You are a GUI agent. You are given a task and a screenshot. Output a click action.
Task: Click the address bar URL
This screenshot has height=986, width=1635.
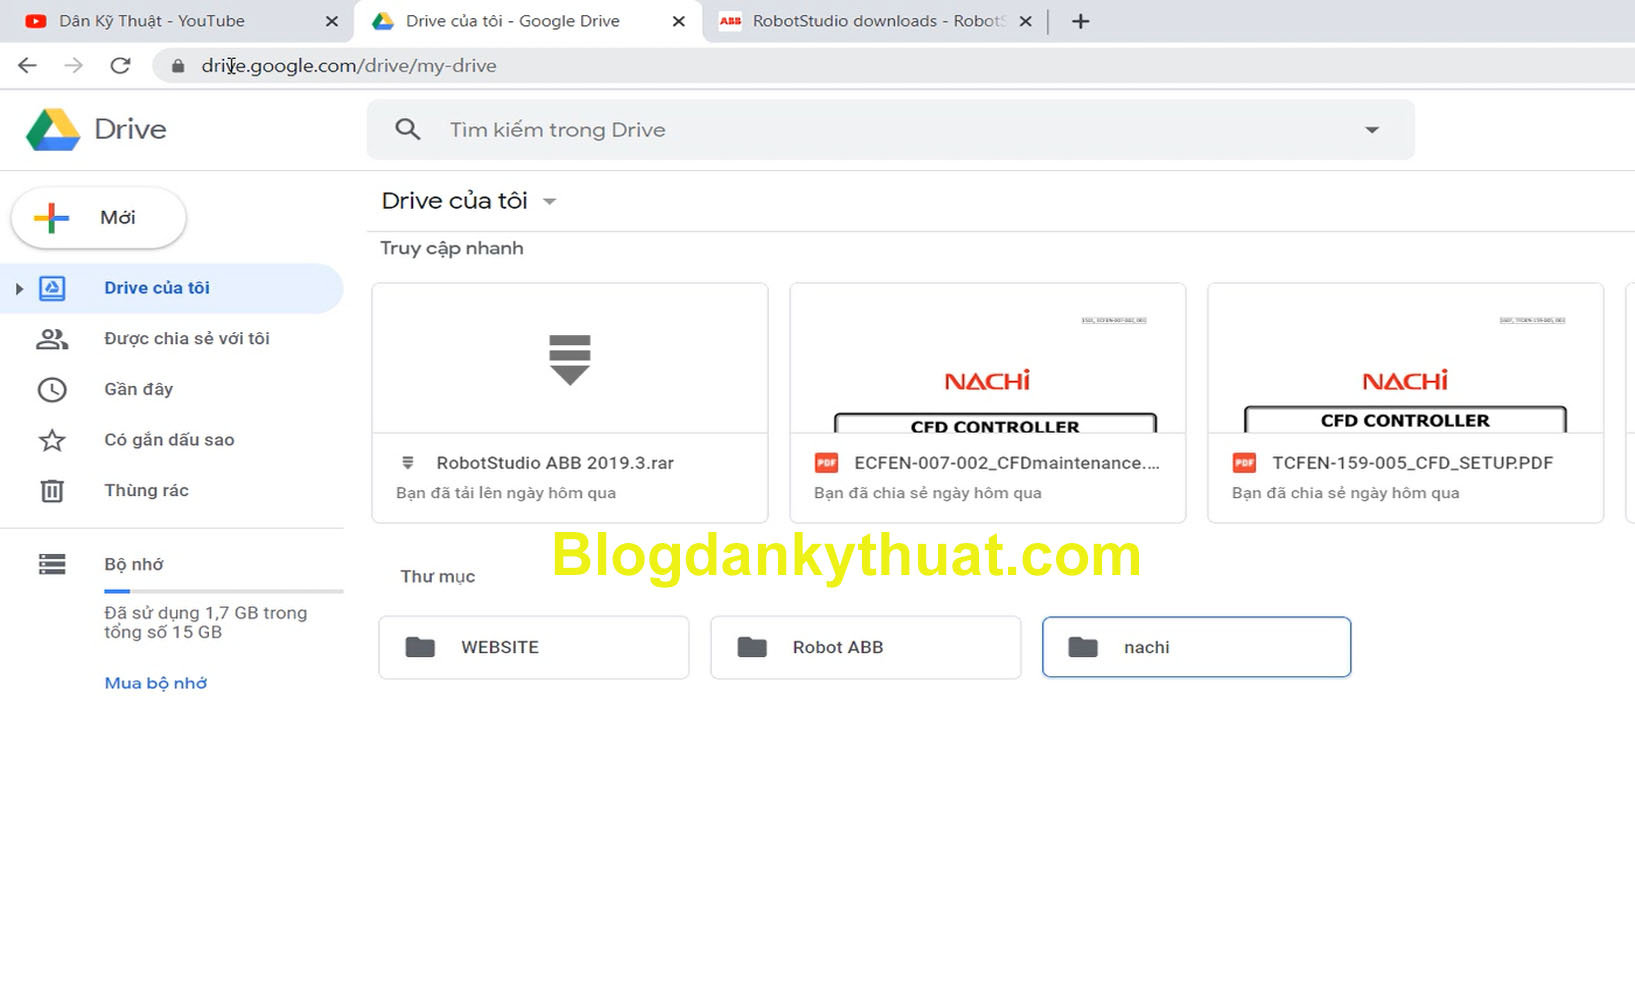[x=349, y=66]
